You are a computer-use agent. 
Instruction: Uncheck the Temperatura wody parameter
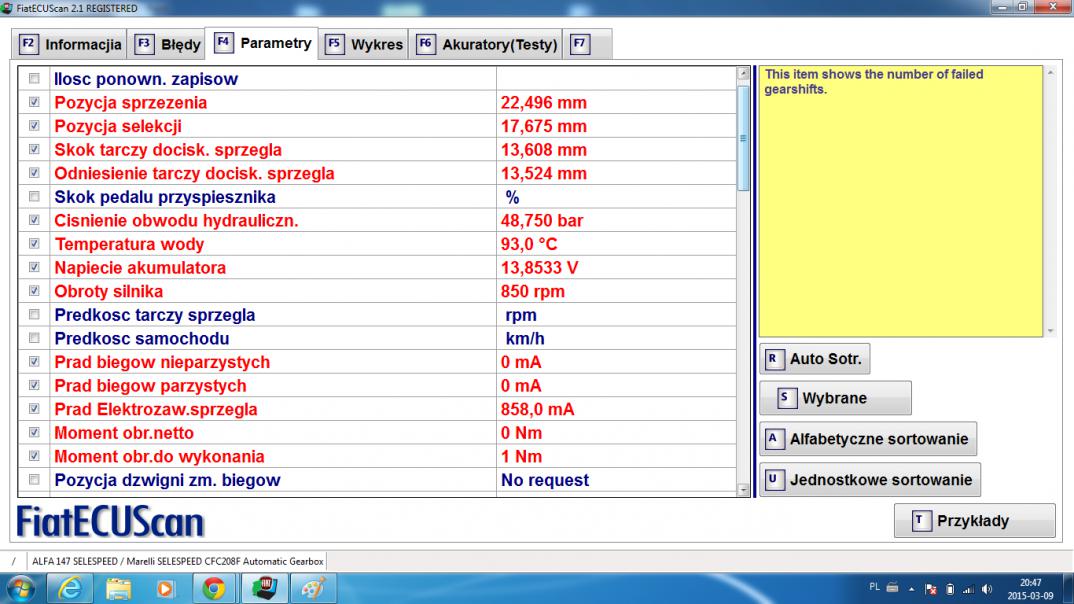pyautogui.click(x=36, y=244)
